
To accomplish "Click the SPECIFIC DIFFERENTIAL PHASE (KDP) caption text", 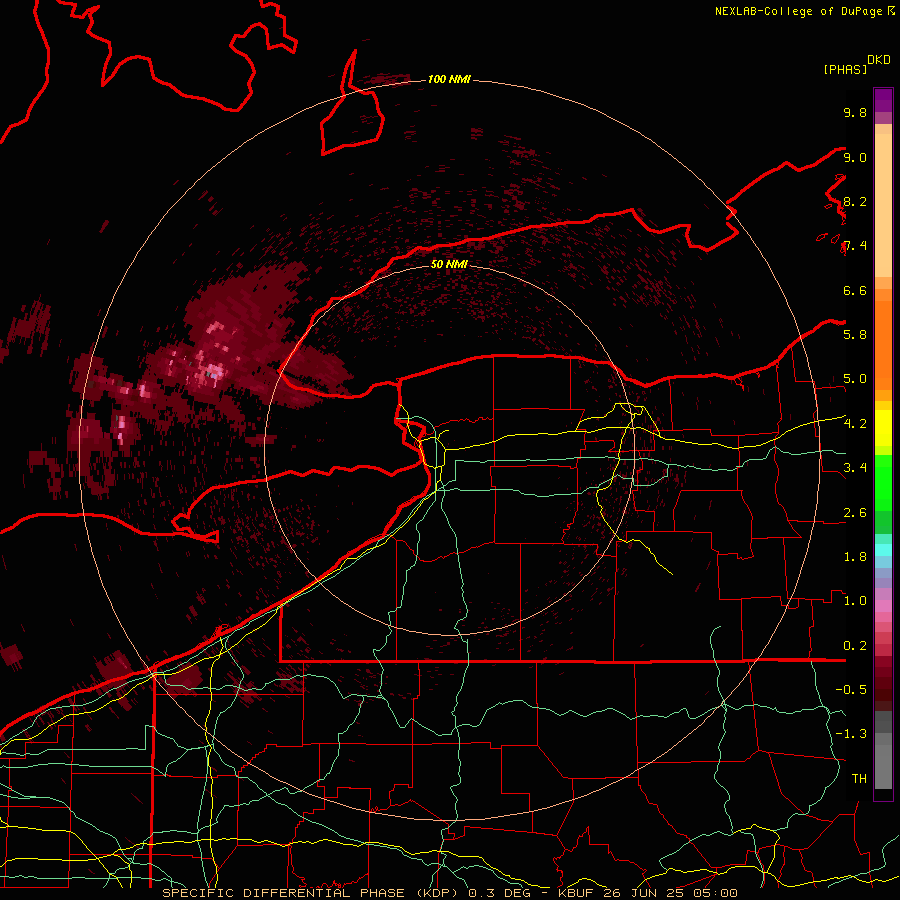I will 310,893.
